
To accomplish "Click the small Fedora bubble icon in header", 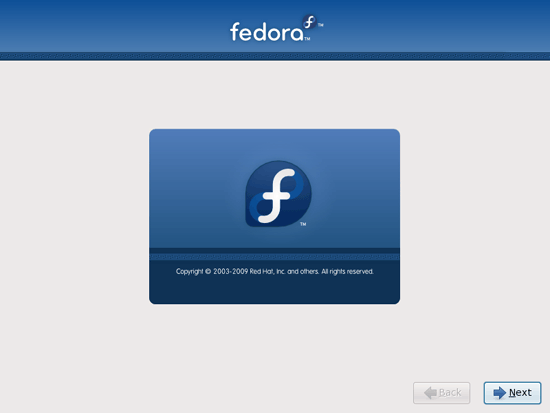I will coord(309,22).
